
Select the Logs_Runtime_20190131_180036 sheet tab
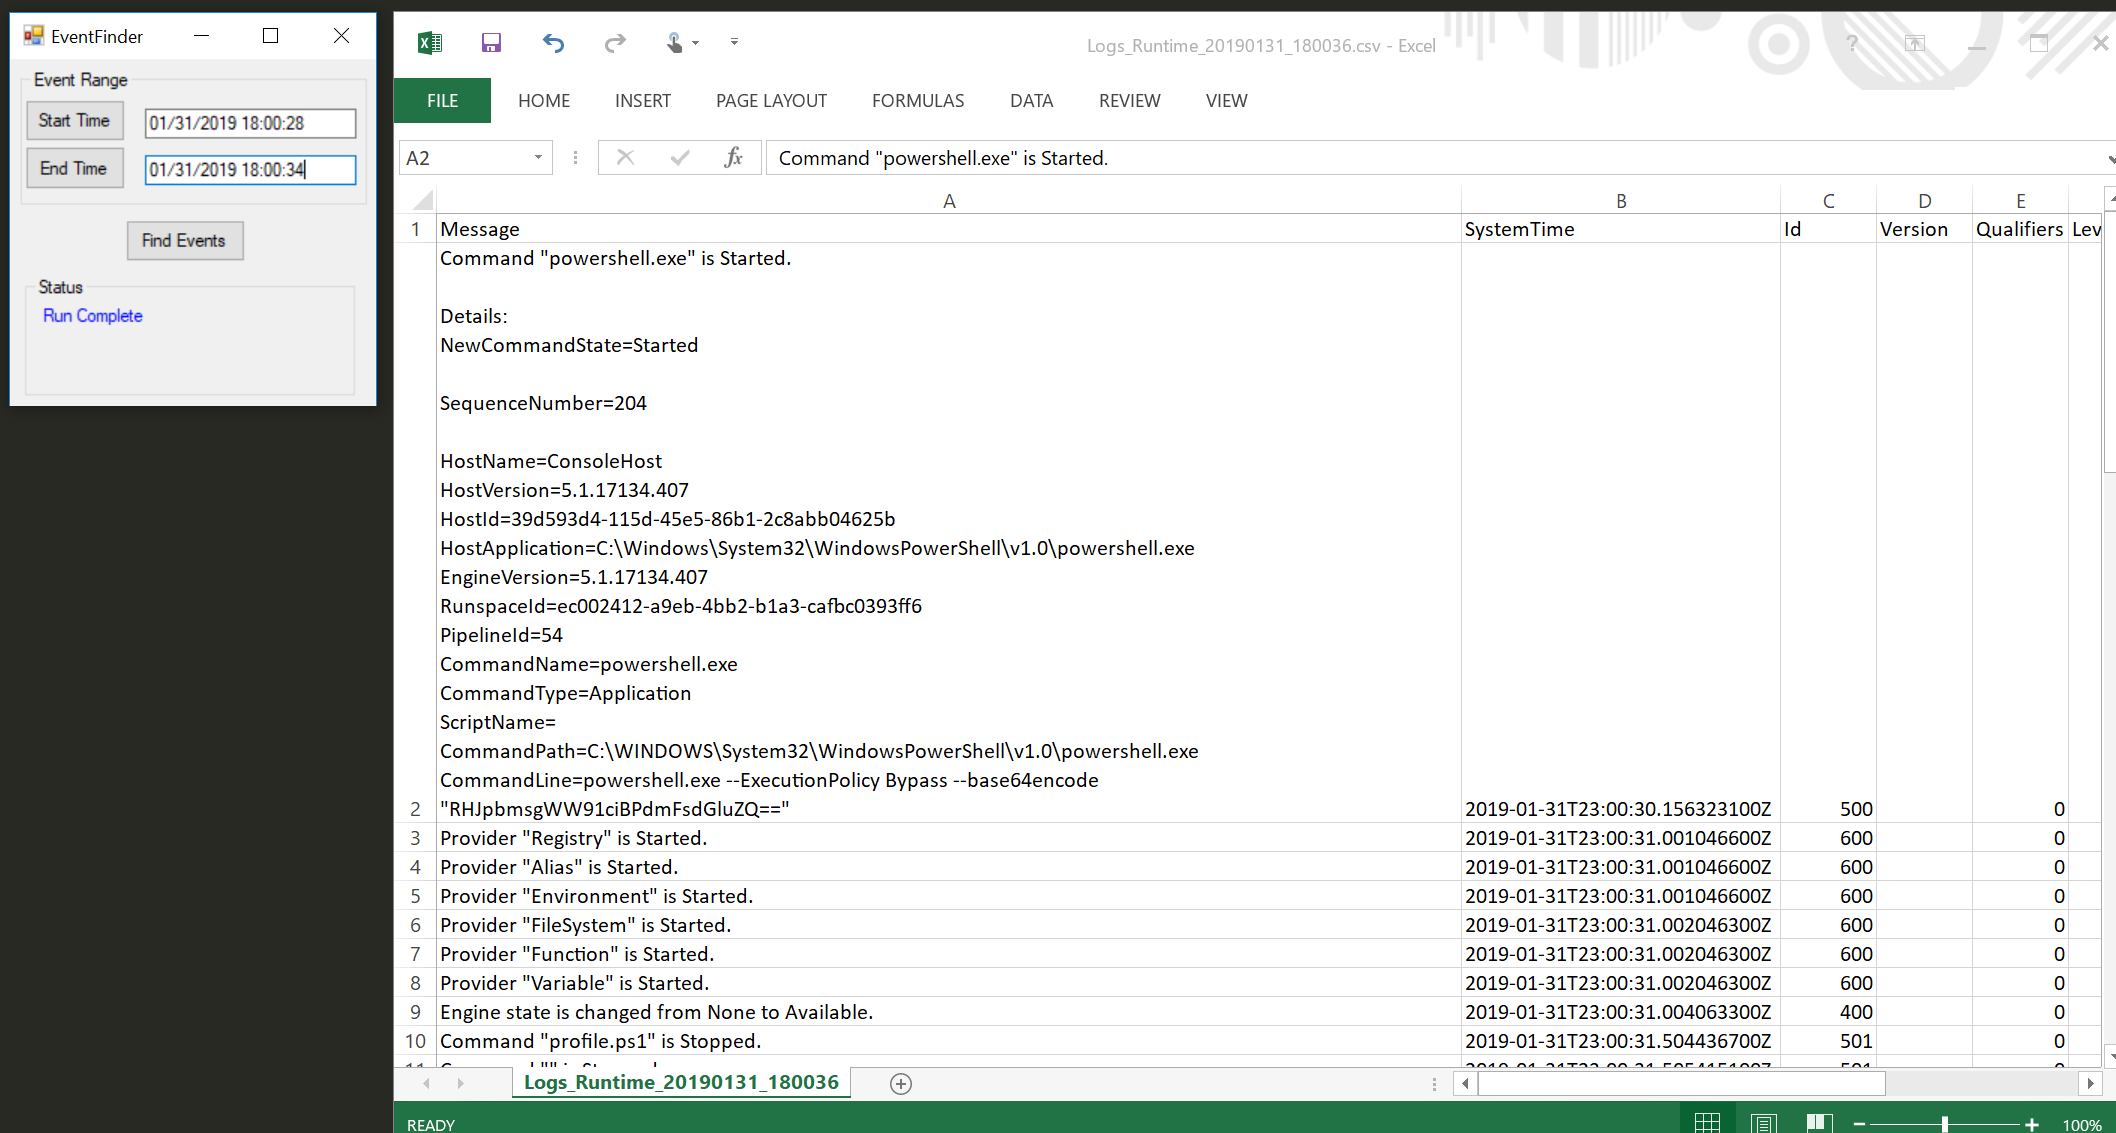click(x=681, y=1083)
